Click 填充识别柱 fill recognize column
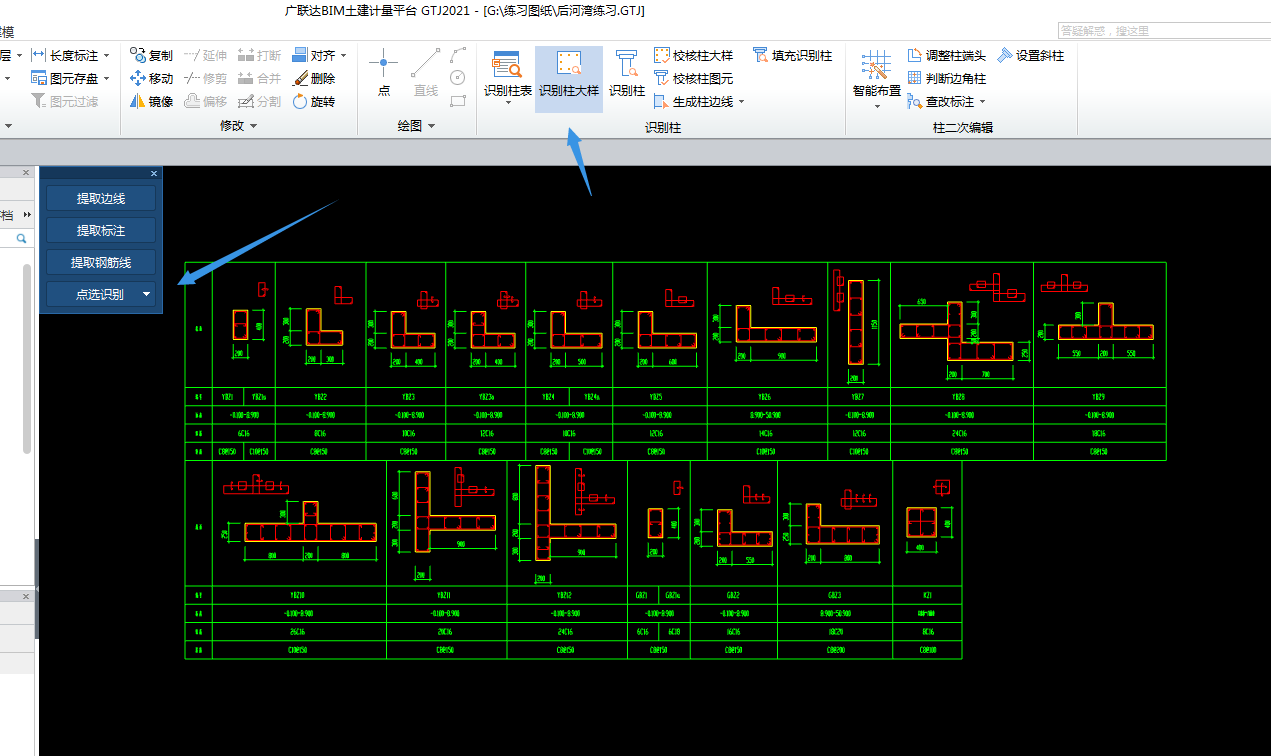1271x756 pixels. pos(792,56)
